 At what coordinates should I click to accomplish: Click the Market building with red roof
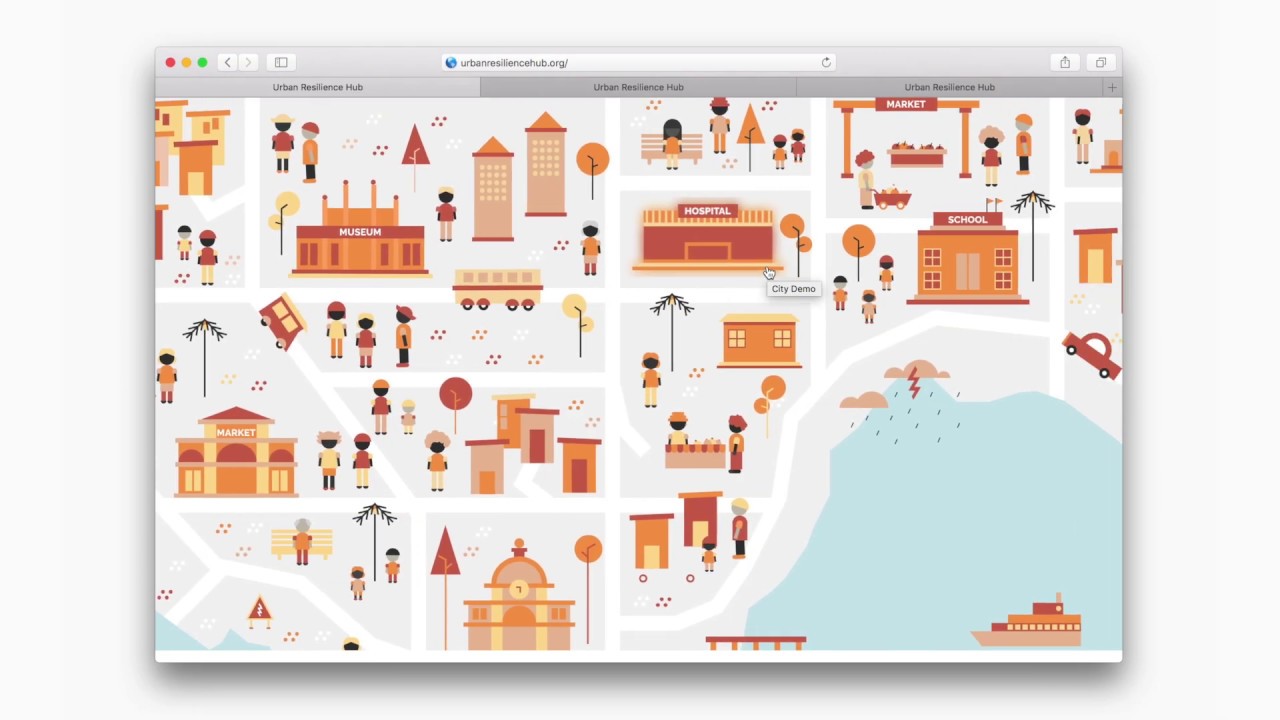236,452
